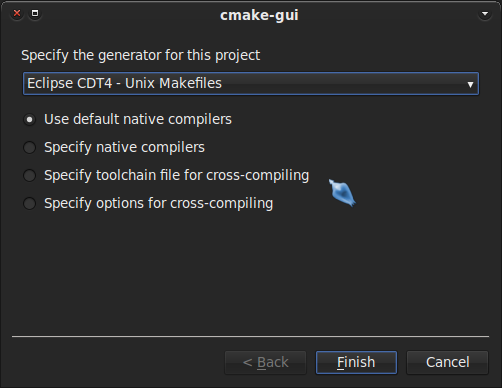This screenshot has width=502, height=388.
Task: Pick Specify options for cross-compiling radio circle
Action: pos(29,203)
